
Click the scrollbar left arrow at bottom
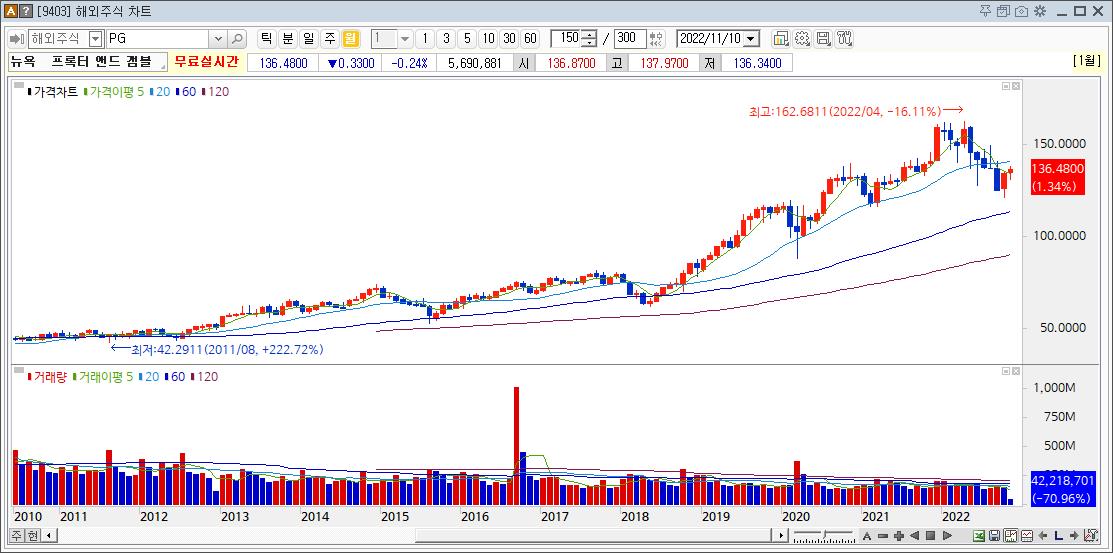tap(49, 535)
